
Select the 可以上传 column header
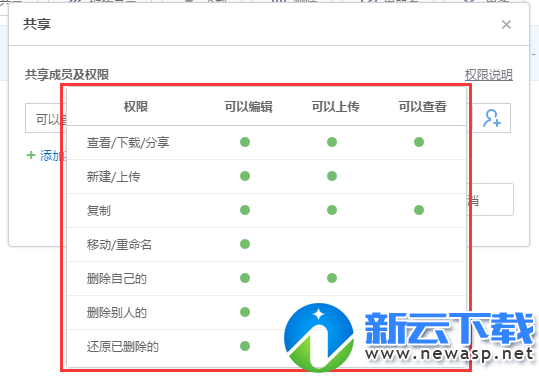tap(335, 107)
